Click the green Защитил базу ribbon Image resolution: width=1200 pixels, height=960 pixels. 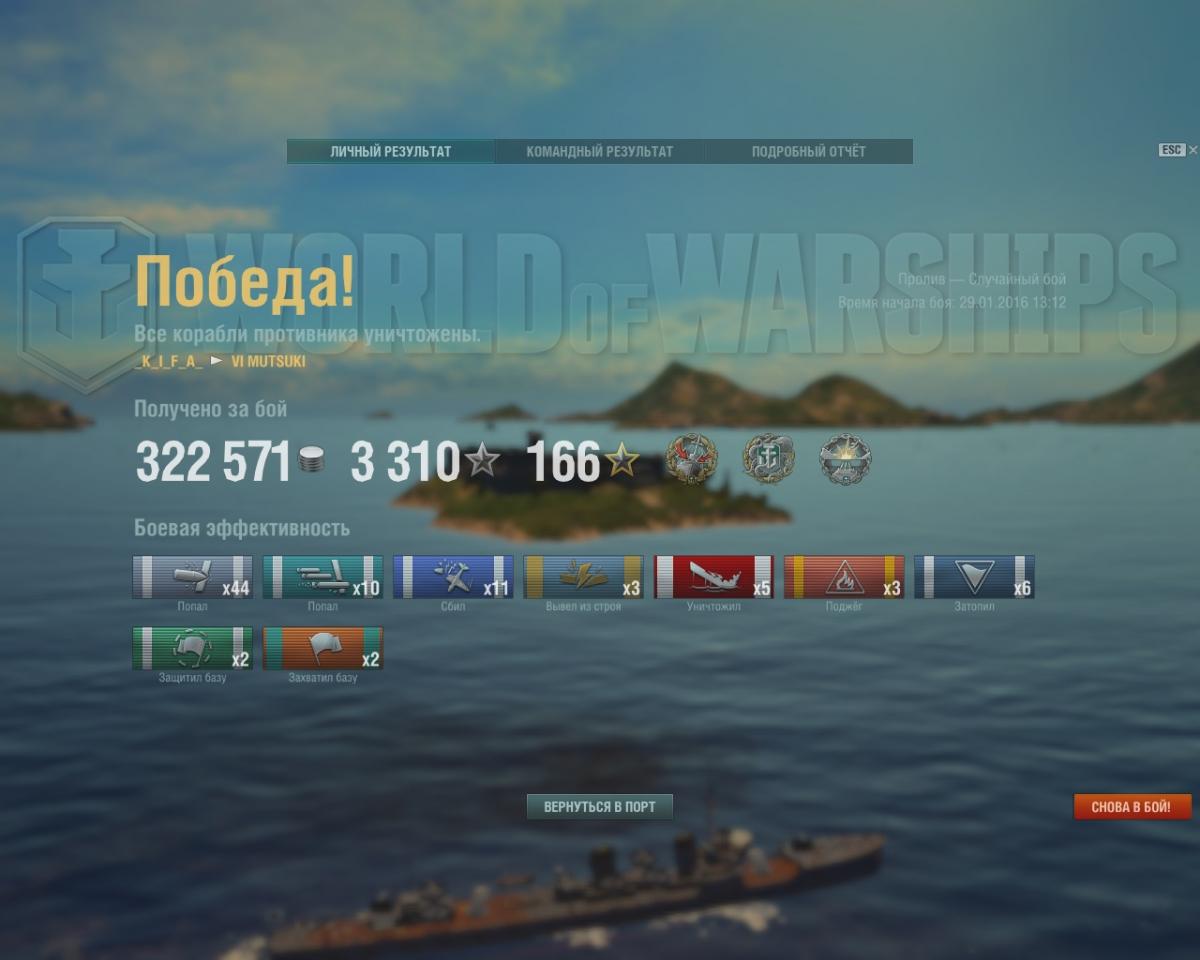[x=193, y=648]
